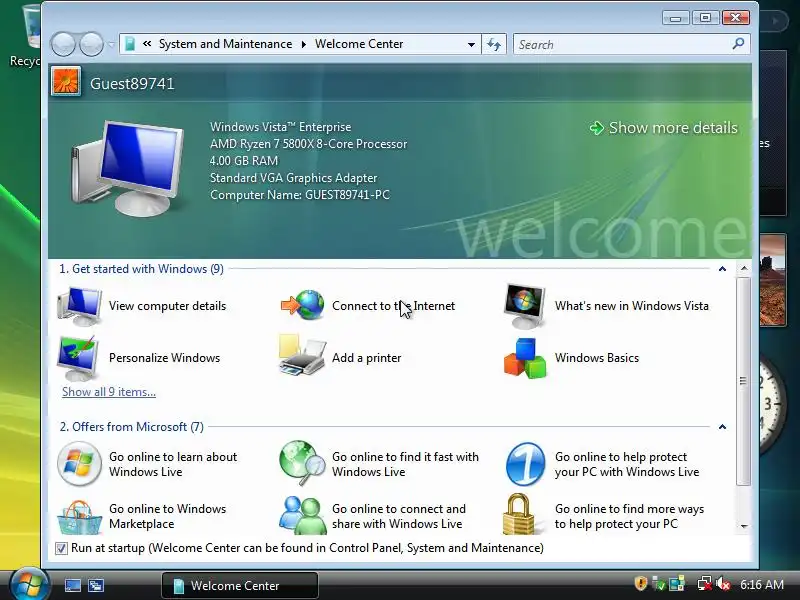Click the sidebar slideshow picture gadget

click(x=772, y=280)
